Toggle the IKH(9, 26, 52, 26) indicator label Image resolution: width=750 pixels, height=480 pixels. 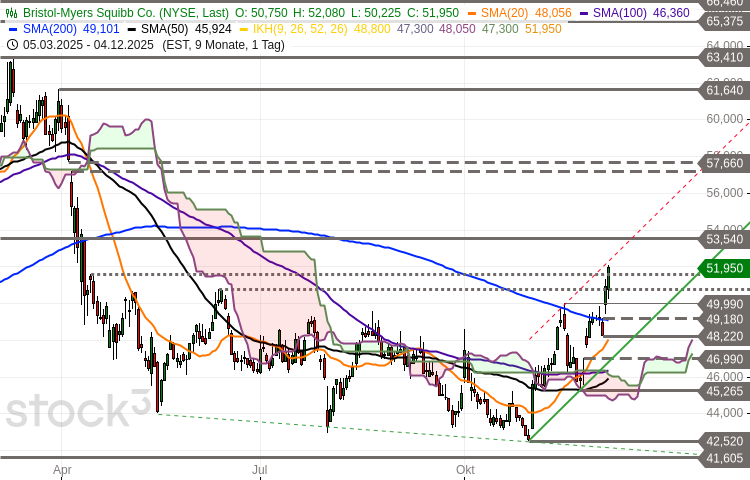(295, 29)
